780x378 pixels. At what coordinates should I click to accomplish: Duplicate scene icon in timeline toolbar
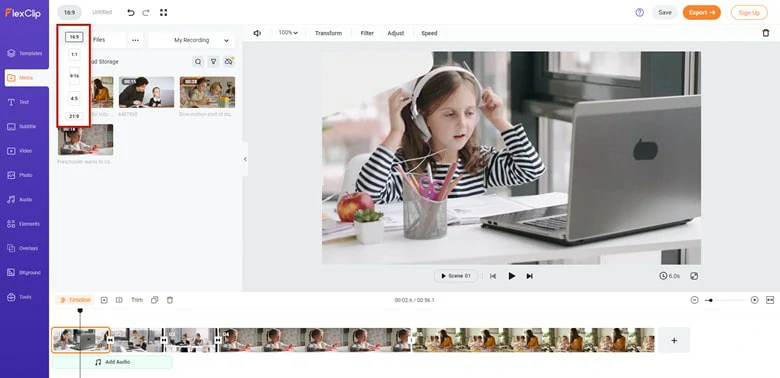tap(155, 300)
